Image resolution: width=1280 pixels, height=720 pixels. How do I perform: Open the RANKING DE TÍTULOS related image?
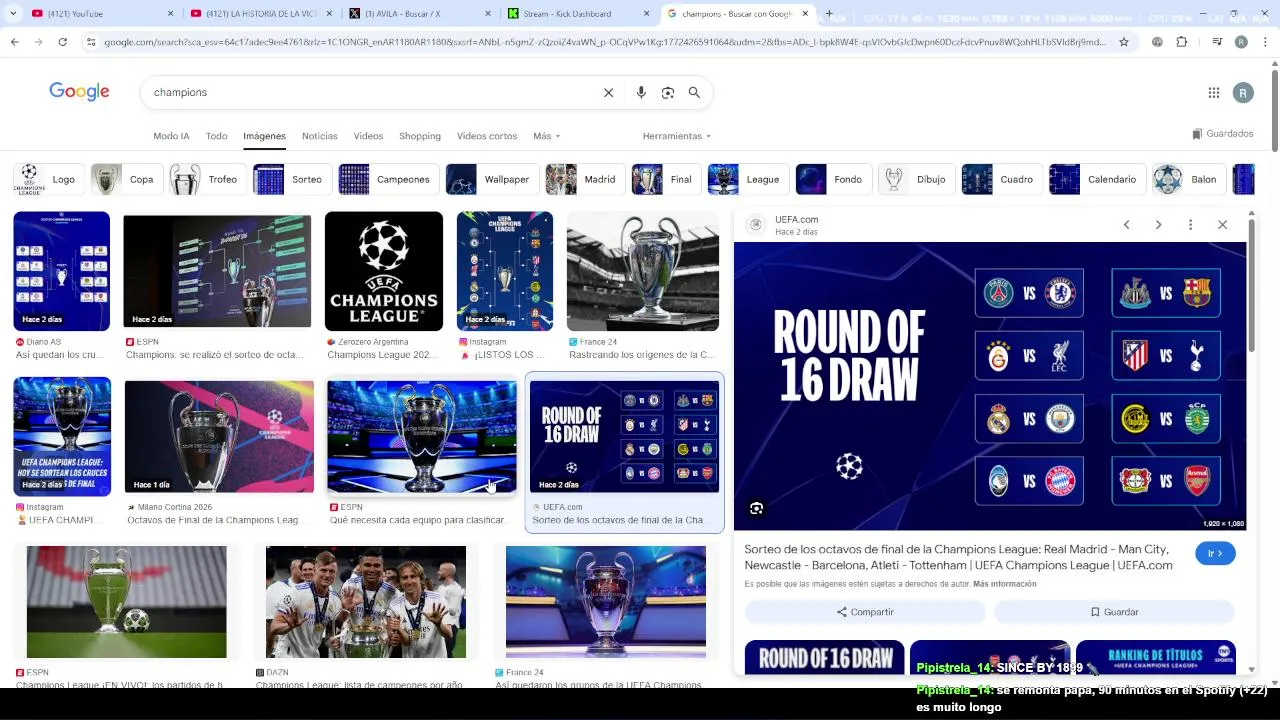click(1156, 657)
